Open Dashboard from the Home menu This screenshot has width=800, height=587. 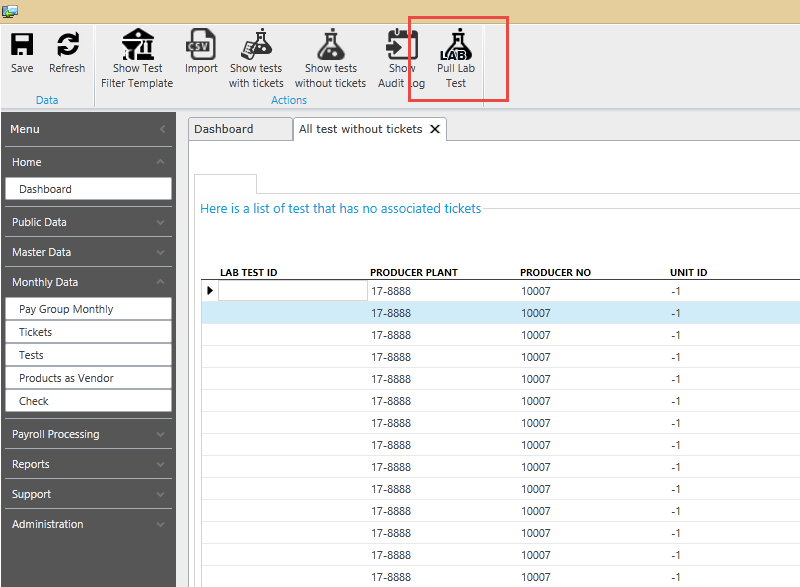[88, 189]
